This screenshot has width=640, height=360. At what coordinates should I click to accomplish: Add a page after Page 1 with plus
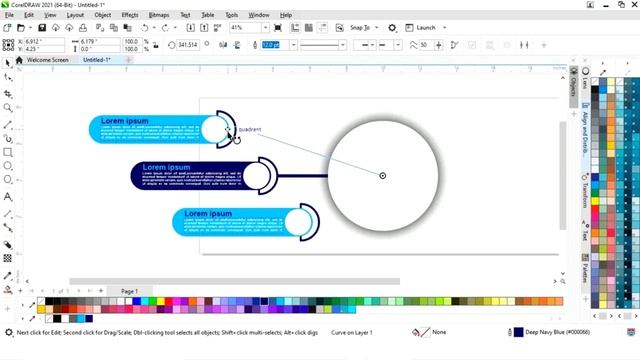point(101,291)
